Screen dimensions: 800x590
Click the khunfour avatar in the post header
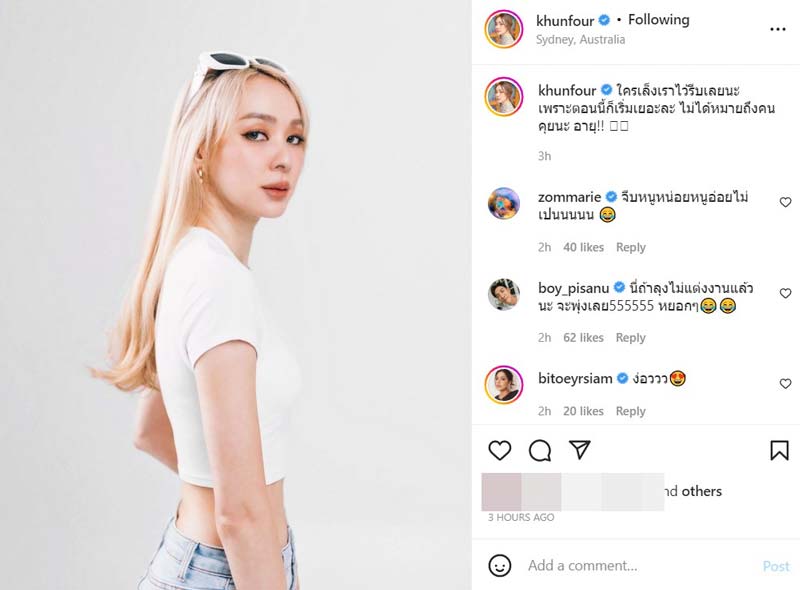(x=504, y=29)
